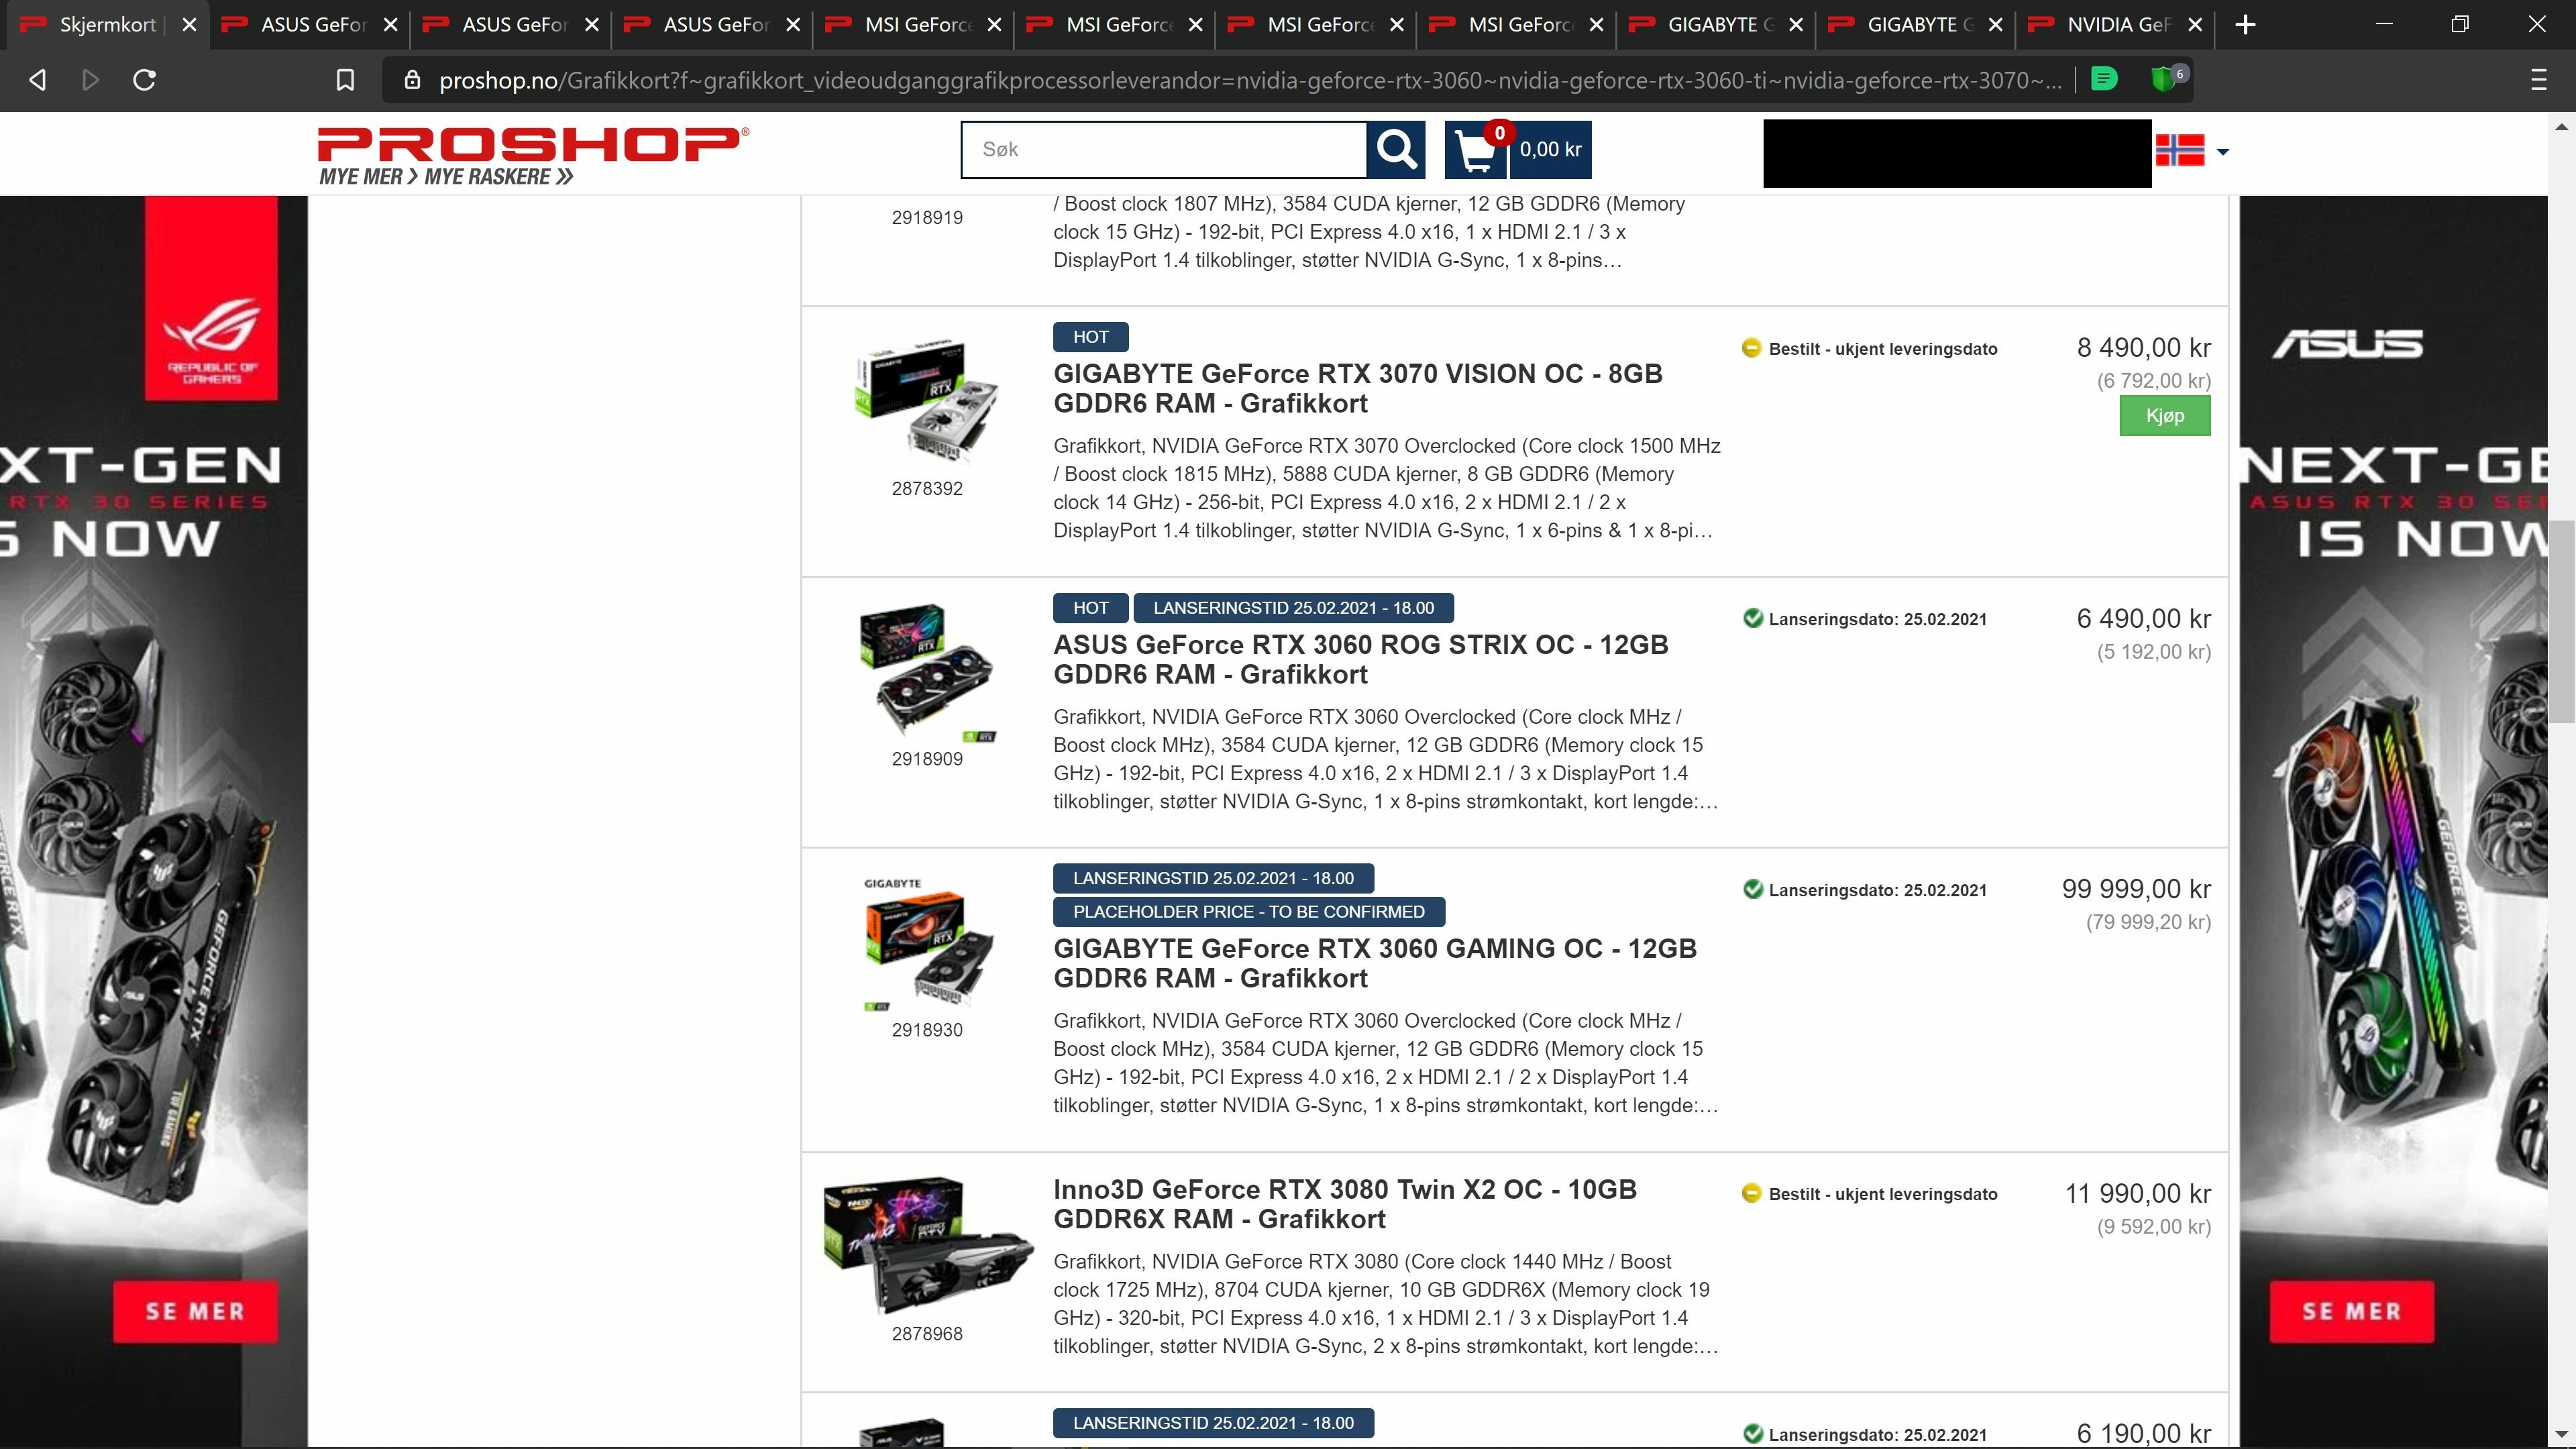Image resolution: width=2576 pixels, height=1449 pixels.
Task: Click the ASUS logo on right banner
Action: coord(2347,344)
